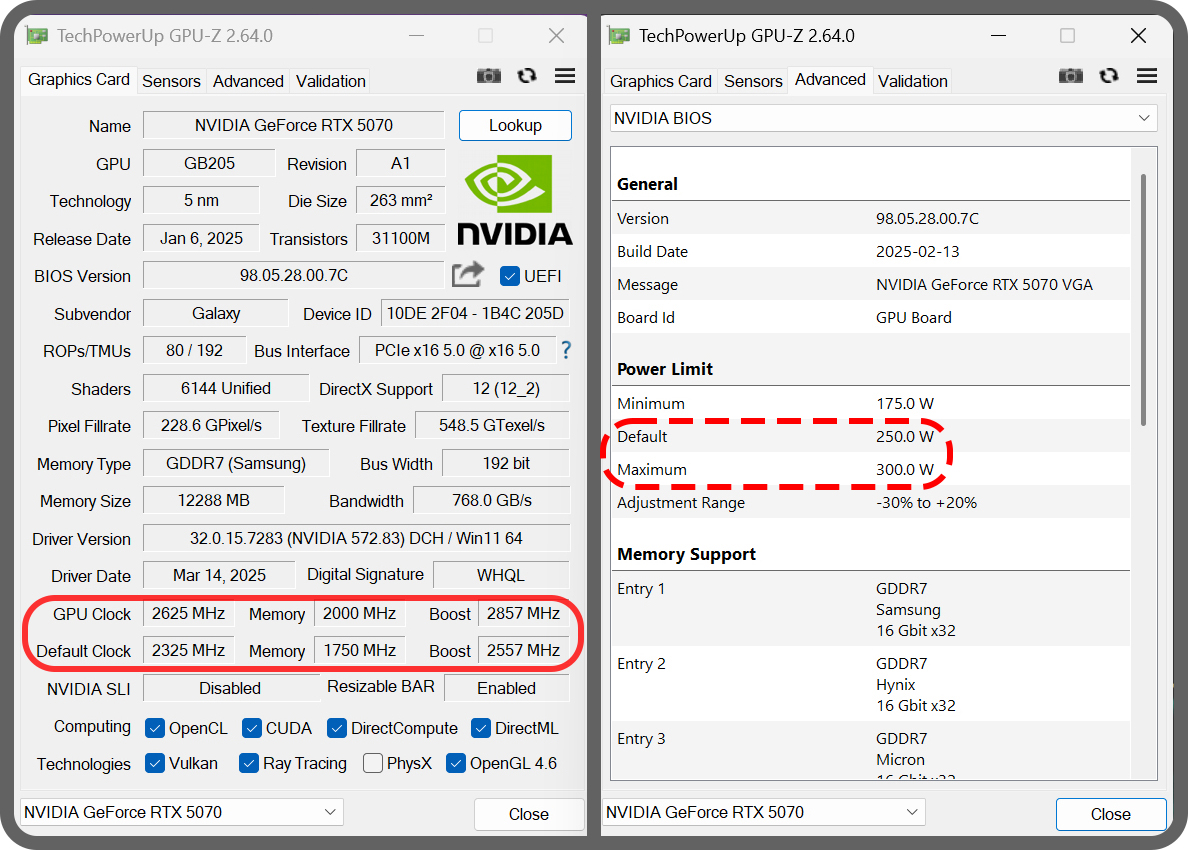Screen dimensions: 1188x850
Task: Switch to Advanced tab in left window
Action: click(248, 81)
